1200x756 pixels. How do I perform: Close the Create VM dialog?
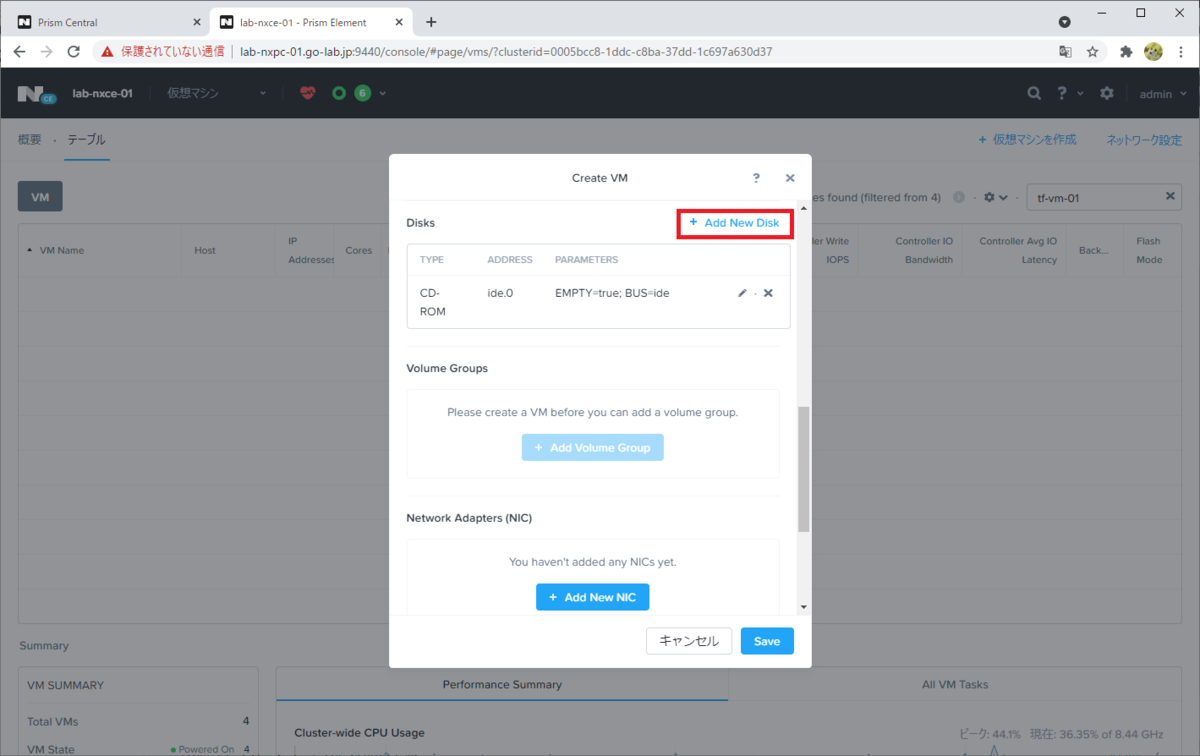[x=790, y=178]
